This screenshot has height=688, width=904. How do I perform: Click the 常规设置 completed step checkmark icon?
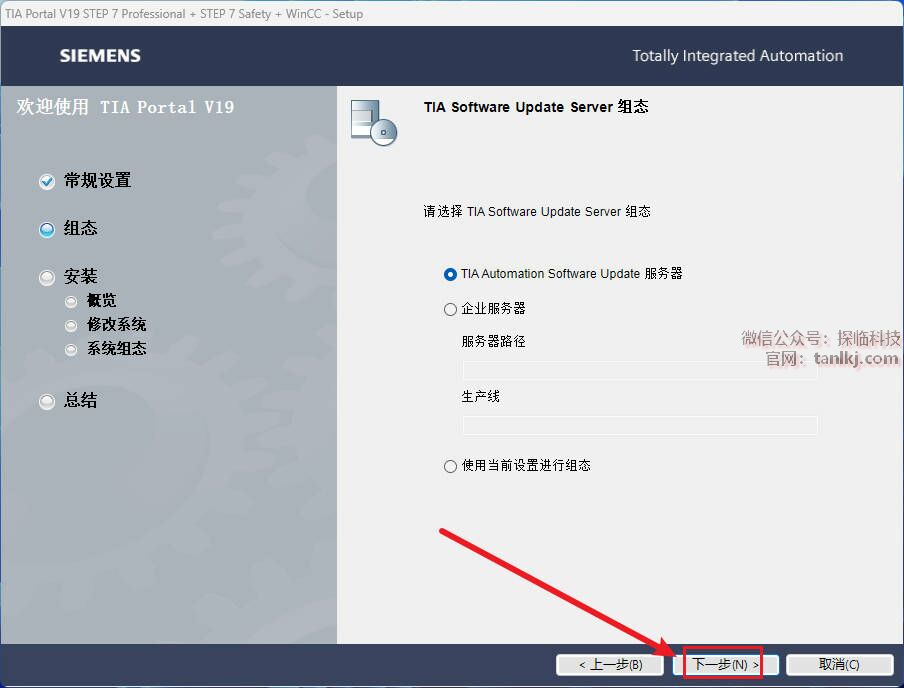[47, 182]
